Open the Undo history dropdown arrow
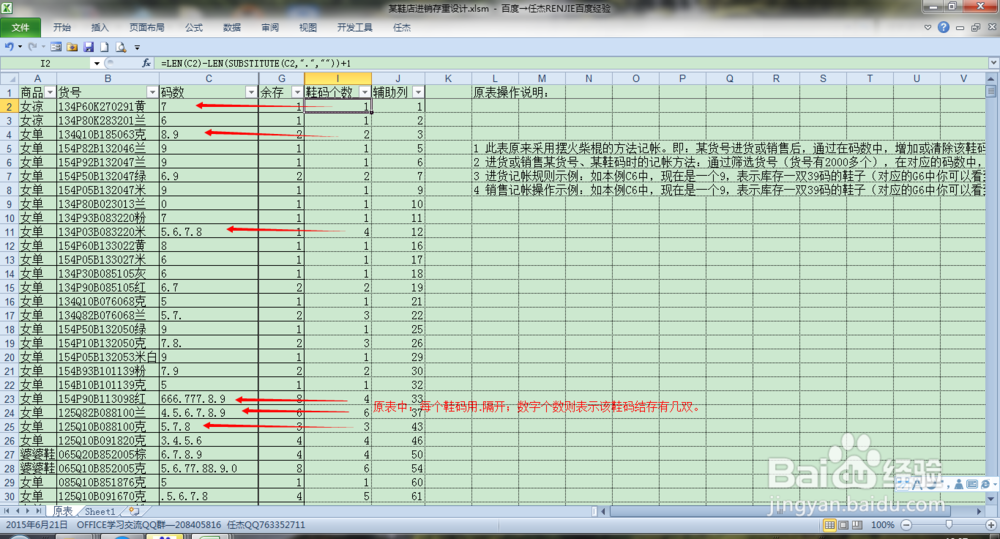The image size is (1000, 539). click(20, 47)
